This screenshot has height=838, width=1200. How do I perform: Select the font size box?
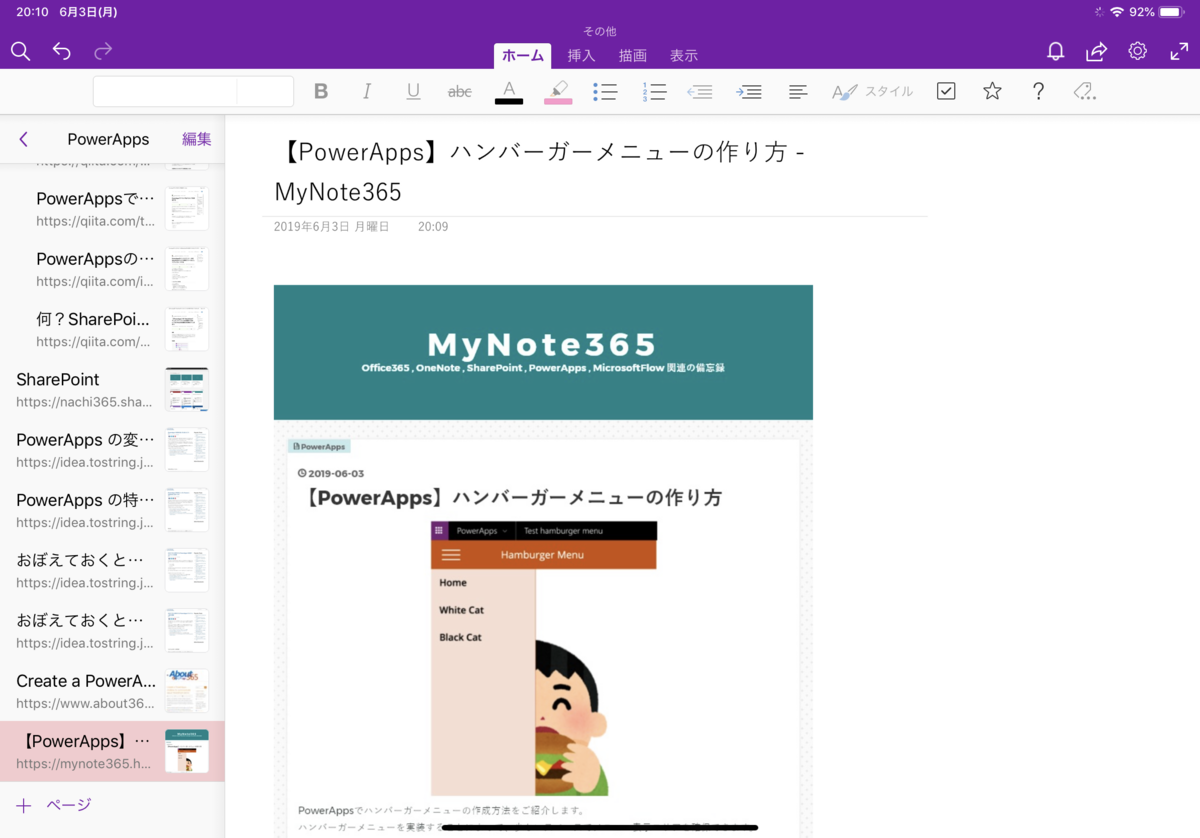(265, 91)
